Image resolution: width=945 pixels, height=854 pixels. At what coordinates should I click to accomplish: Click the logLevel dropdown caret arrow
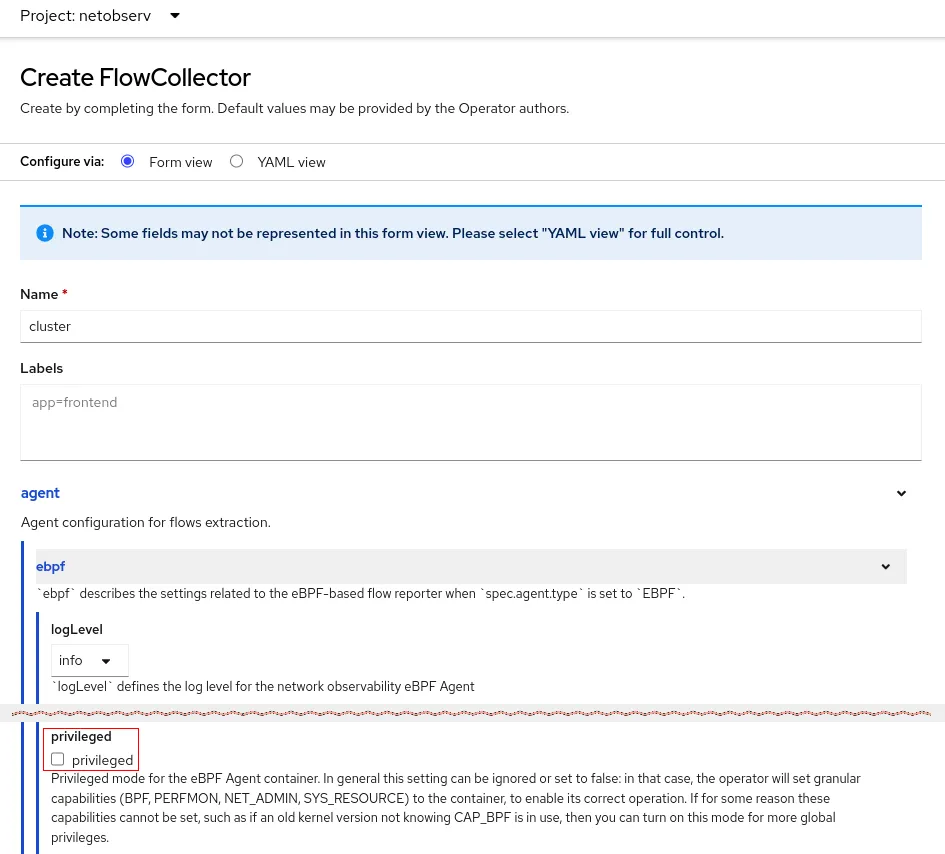click(x=106, y=661)
